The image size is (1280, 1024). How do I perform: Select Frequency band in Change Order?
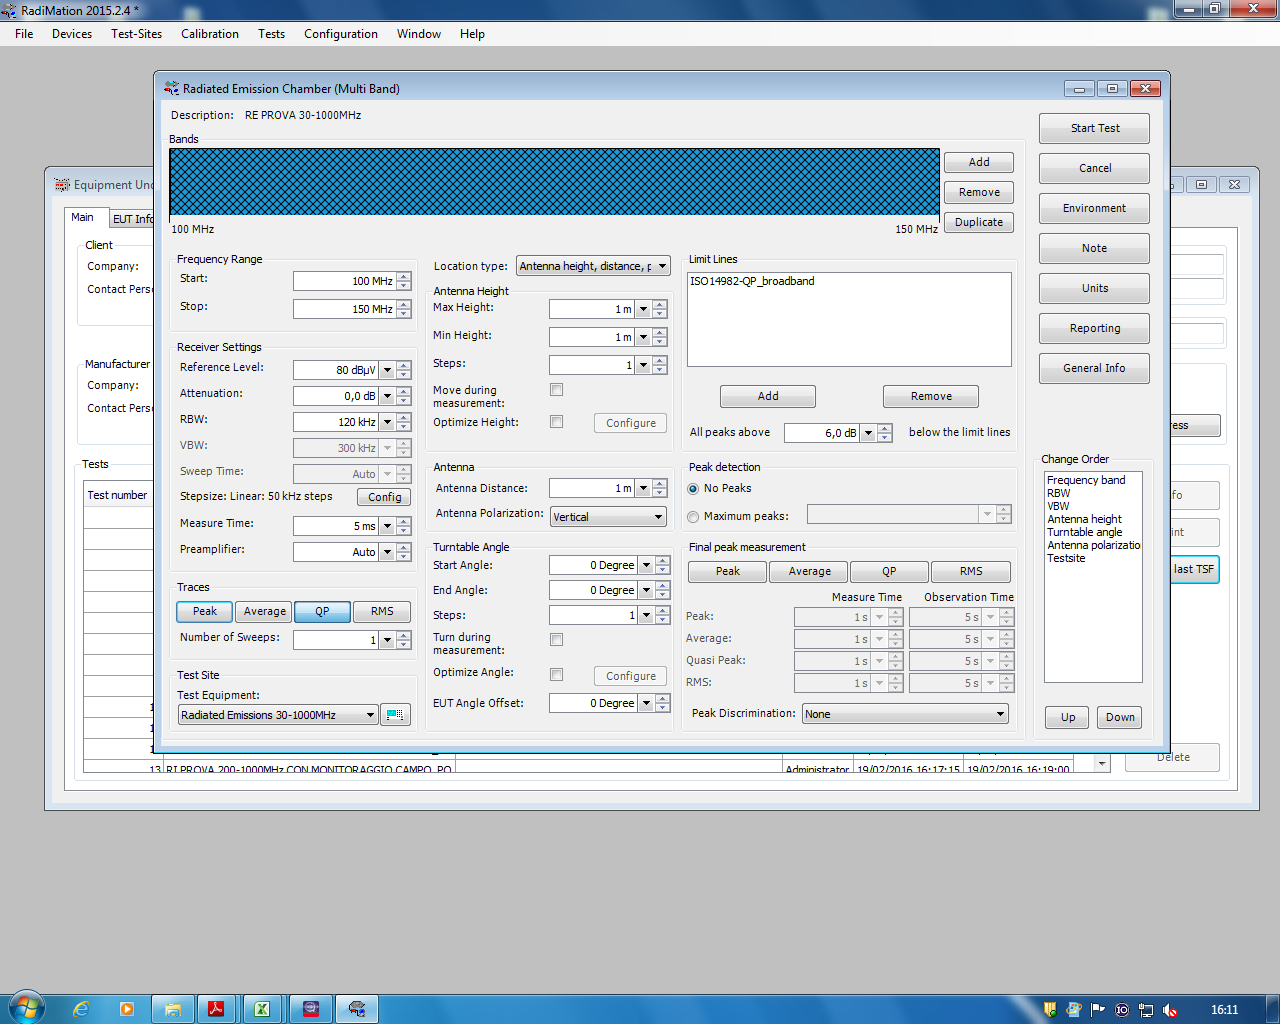coord(1086,480)
